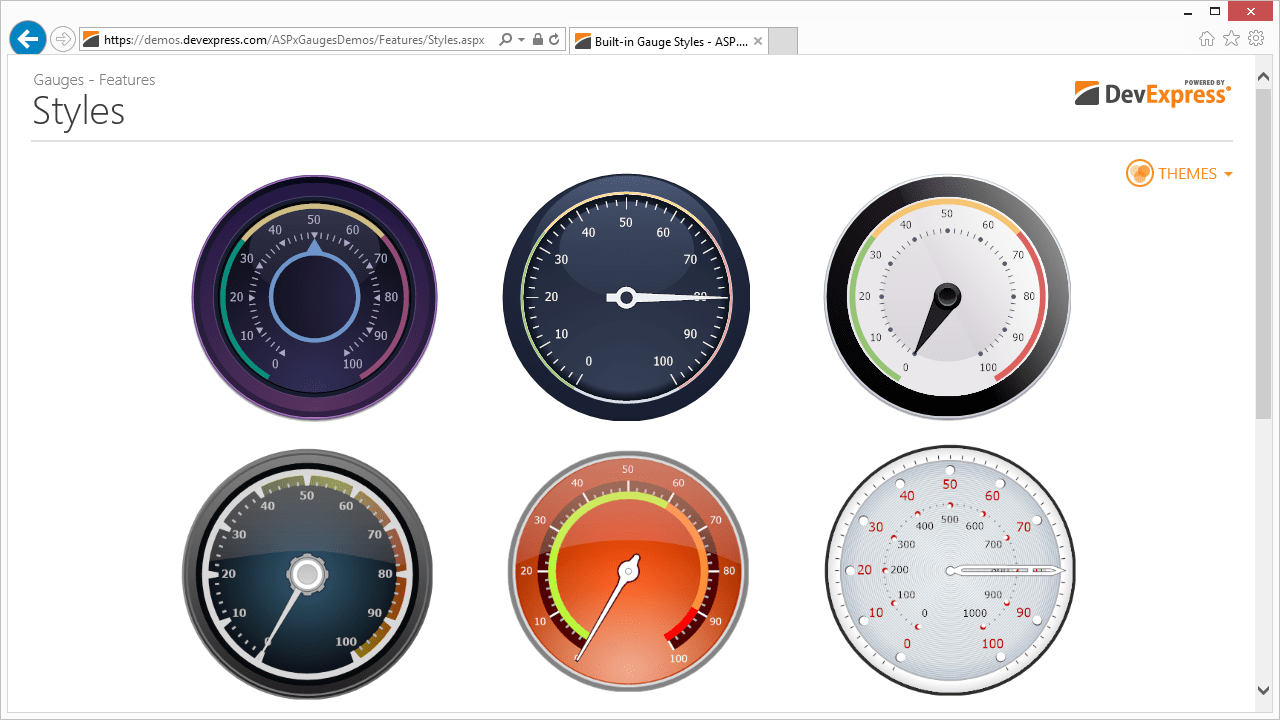1280x720 pixels.
Task: Click the THEMES dropdown arrow
Action: pos(1228,174)
